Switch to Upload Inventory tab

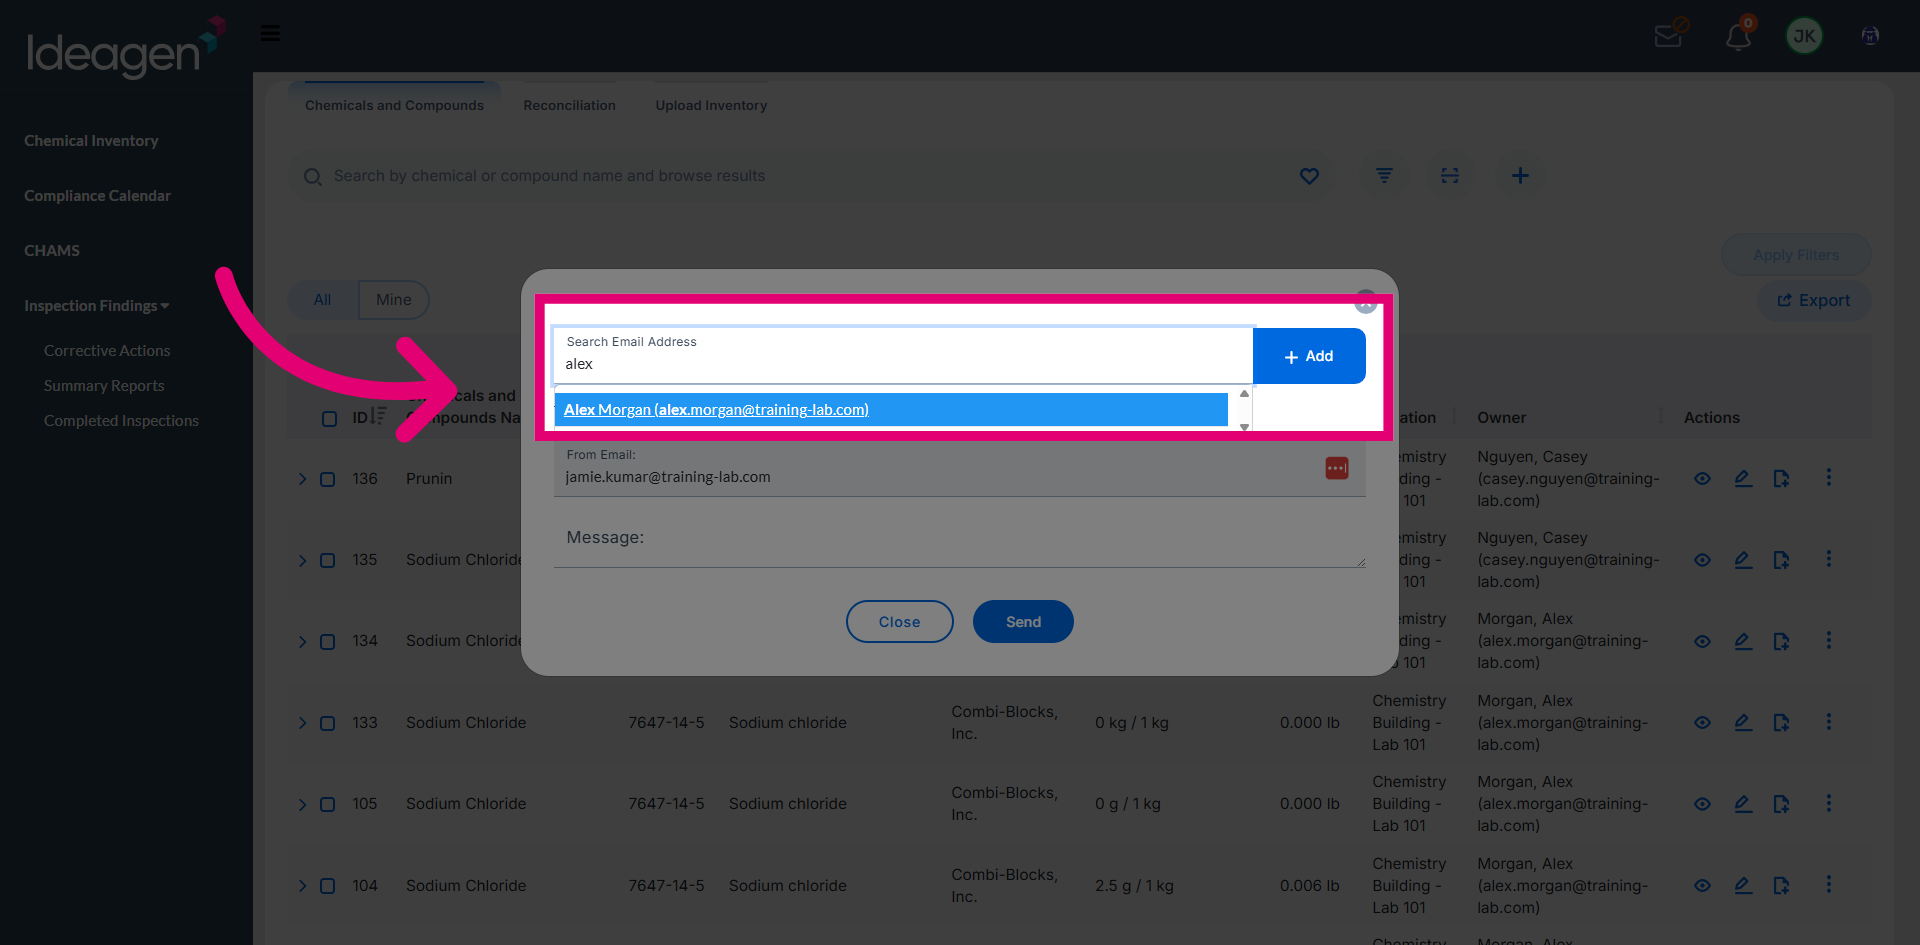[711, 105]
